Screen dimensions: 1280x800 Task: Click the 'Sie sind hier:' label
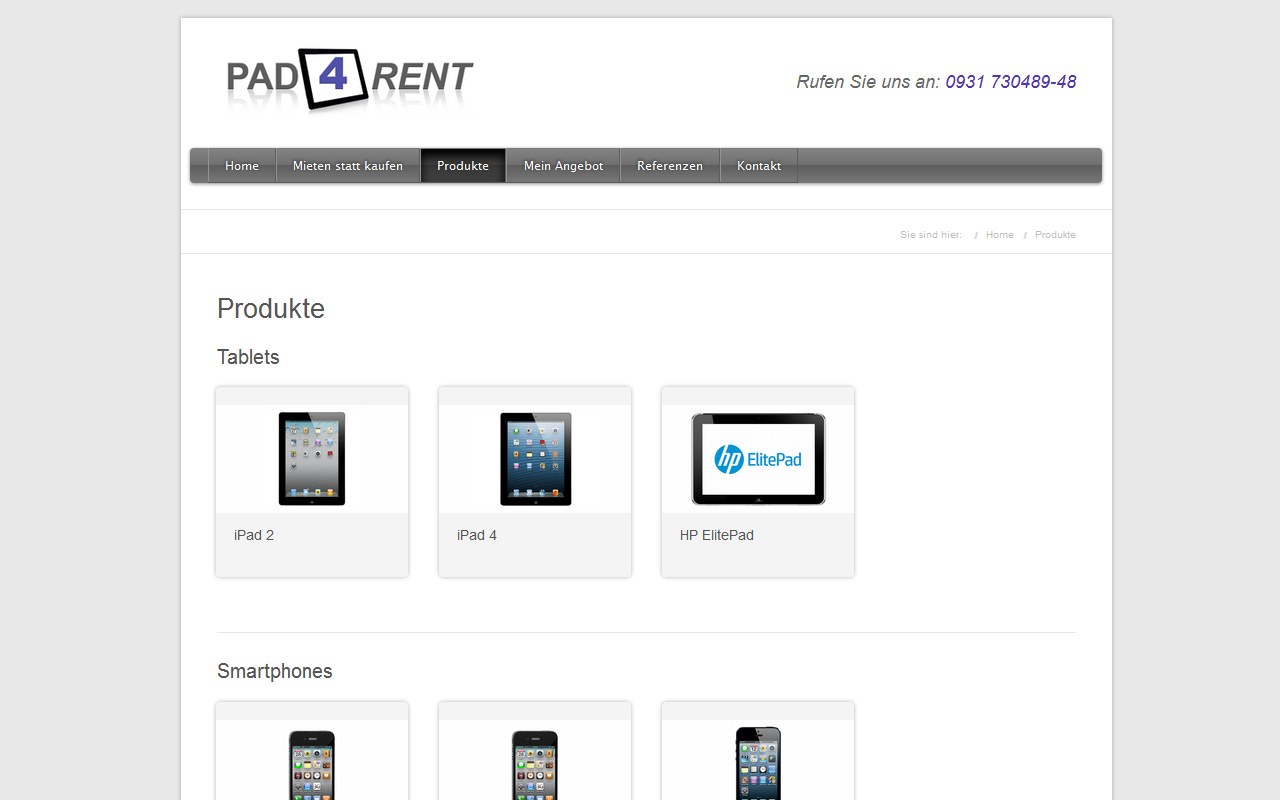pyautogui.click(x=931, y=235)
